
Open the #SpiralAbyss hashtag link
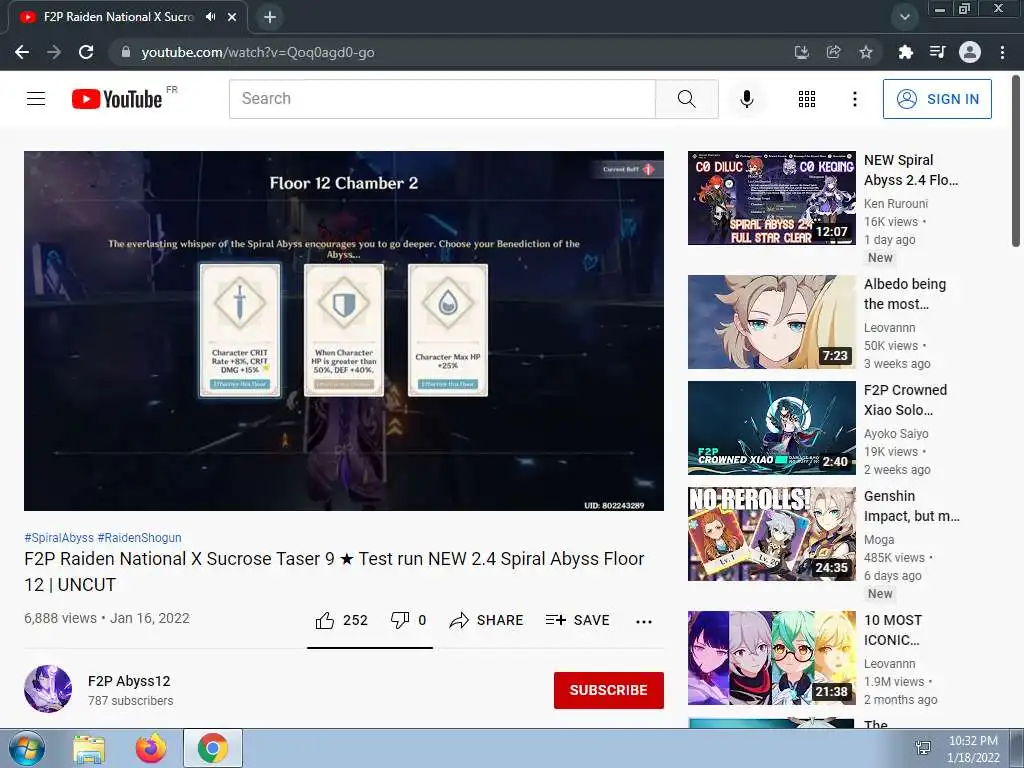tap(59, 537)
